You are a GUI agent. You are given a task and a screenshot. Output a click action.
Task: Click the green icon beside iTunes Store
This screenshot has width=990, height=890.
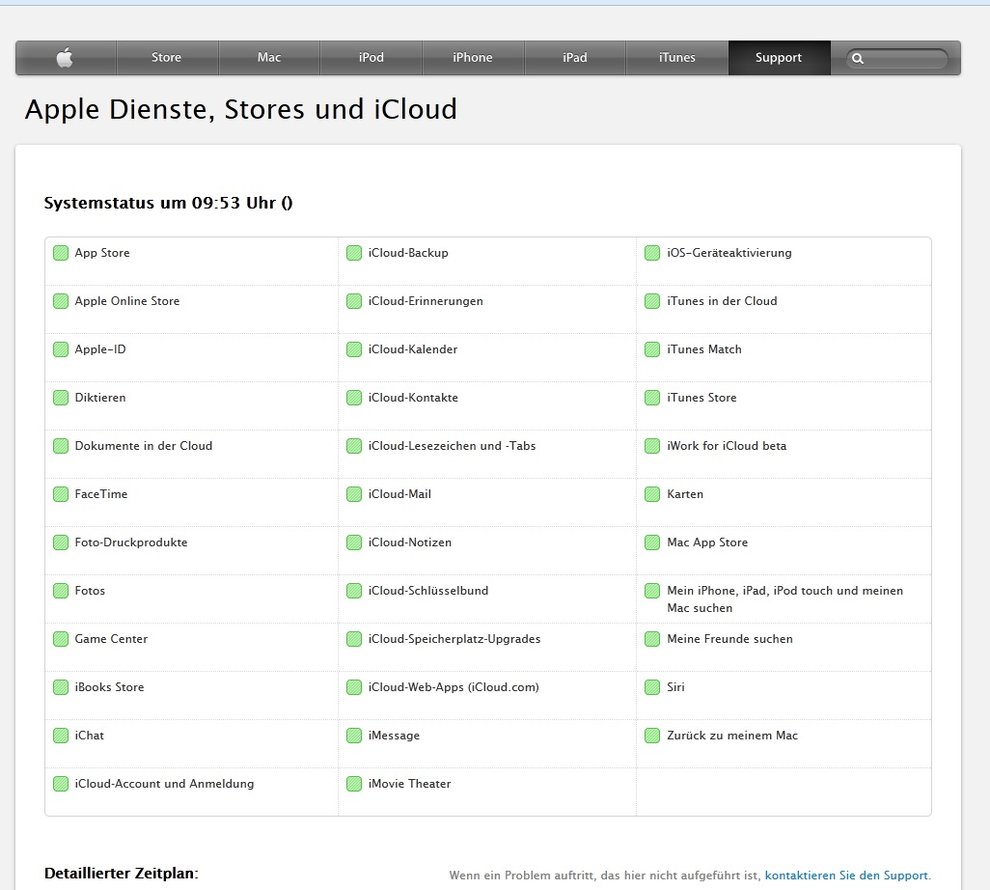[x=652, y=398]
